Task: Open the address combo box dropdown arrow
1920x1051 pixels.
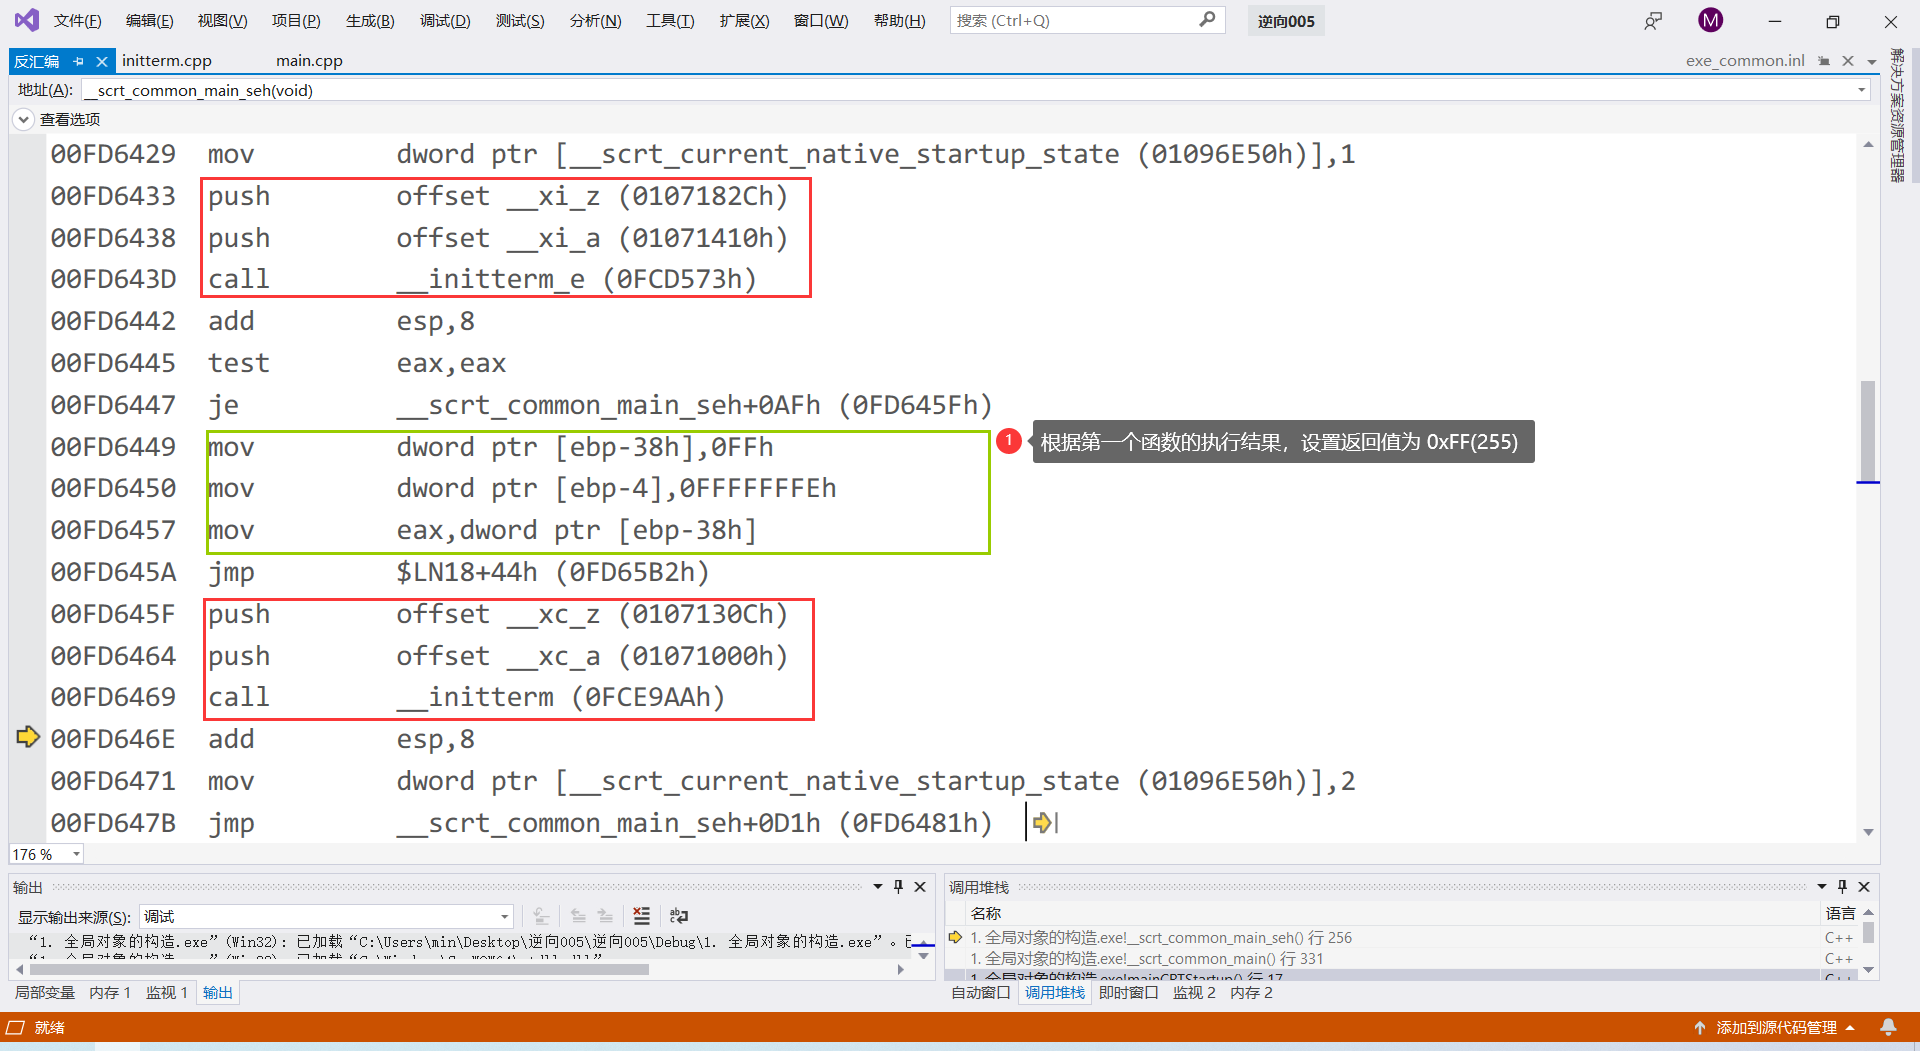Action: 1862,90
